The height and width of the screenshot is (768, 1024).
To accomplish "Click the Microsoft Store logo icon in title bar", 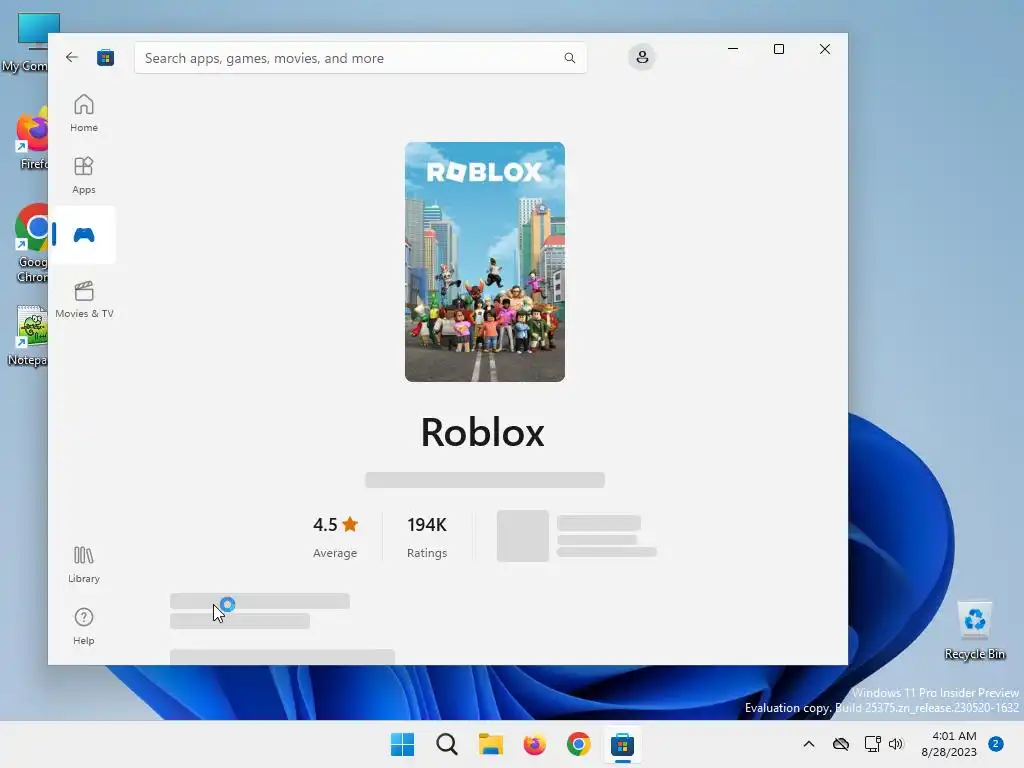I will coord(105,57).
